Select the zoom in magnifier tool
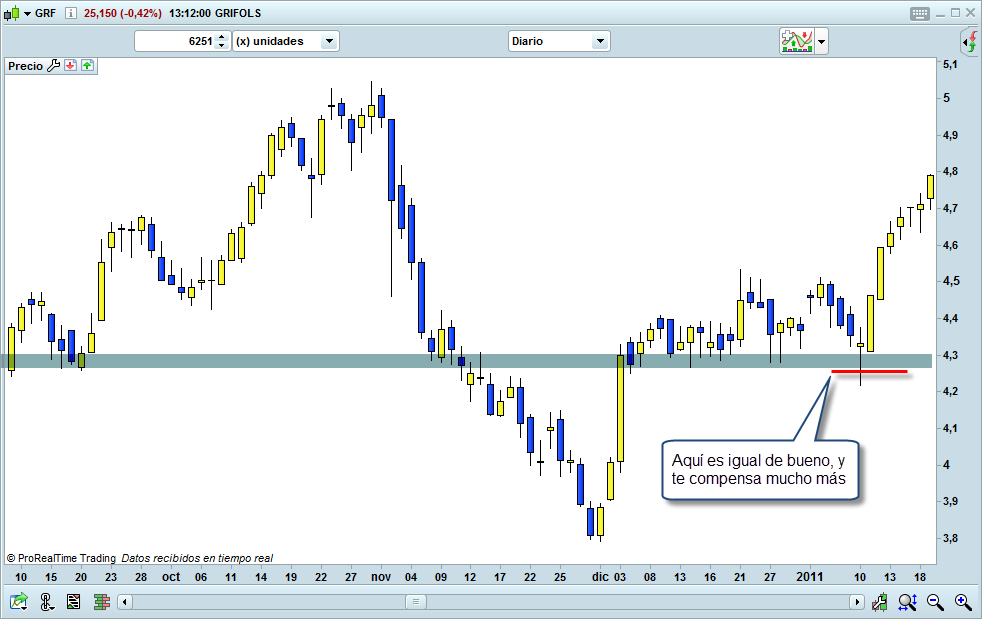982x619 pixels. pyautogui.click(x=962, y=602)
